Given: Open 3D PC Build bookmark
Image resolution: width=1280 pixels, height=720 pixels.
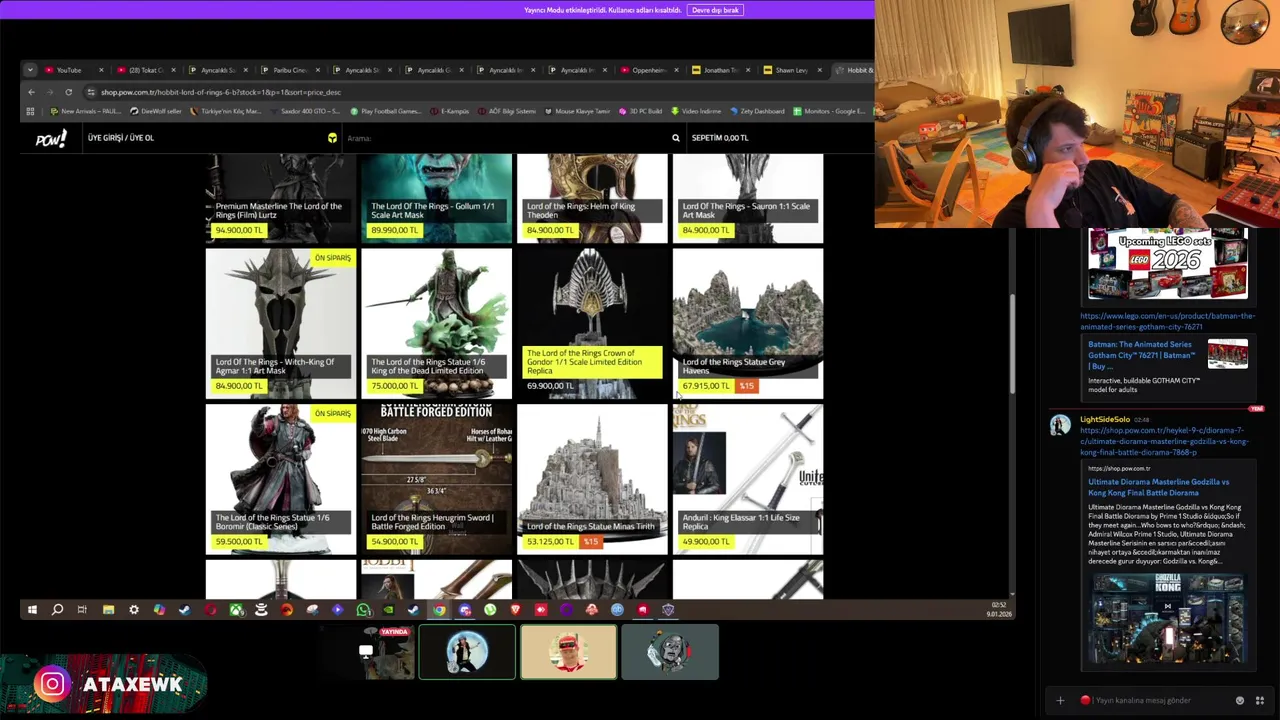Looking at the screenshot, I should click(641, 111).
